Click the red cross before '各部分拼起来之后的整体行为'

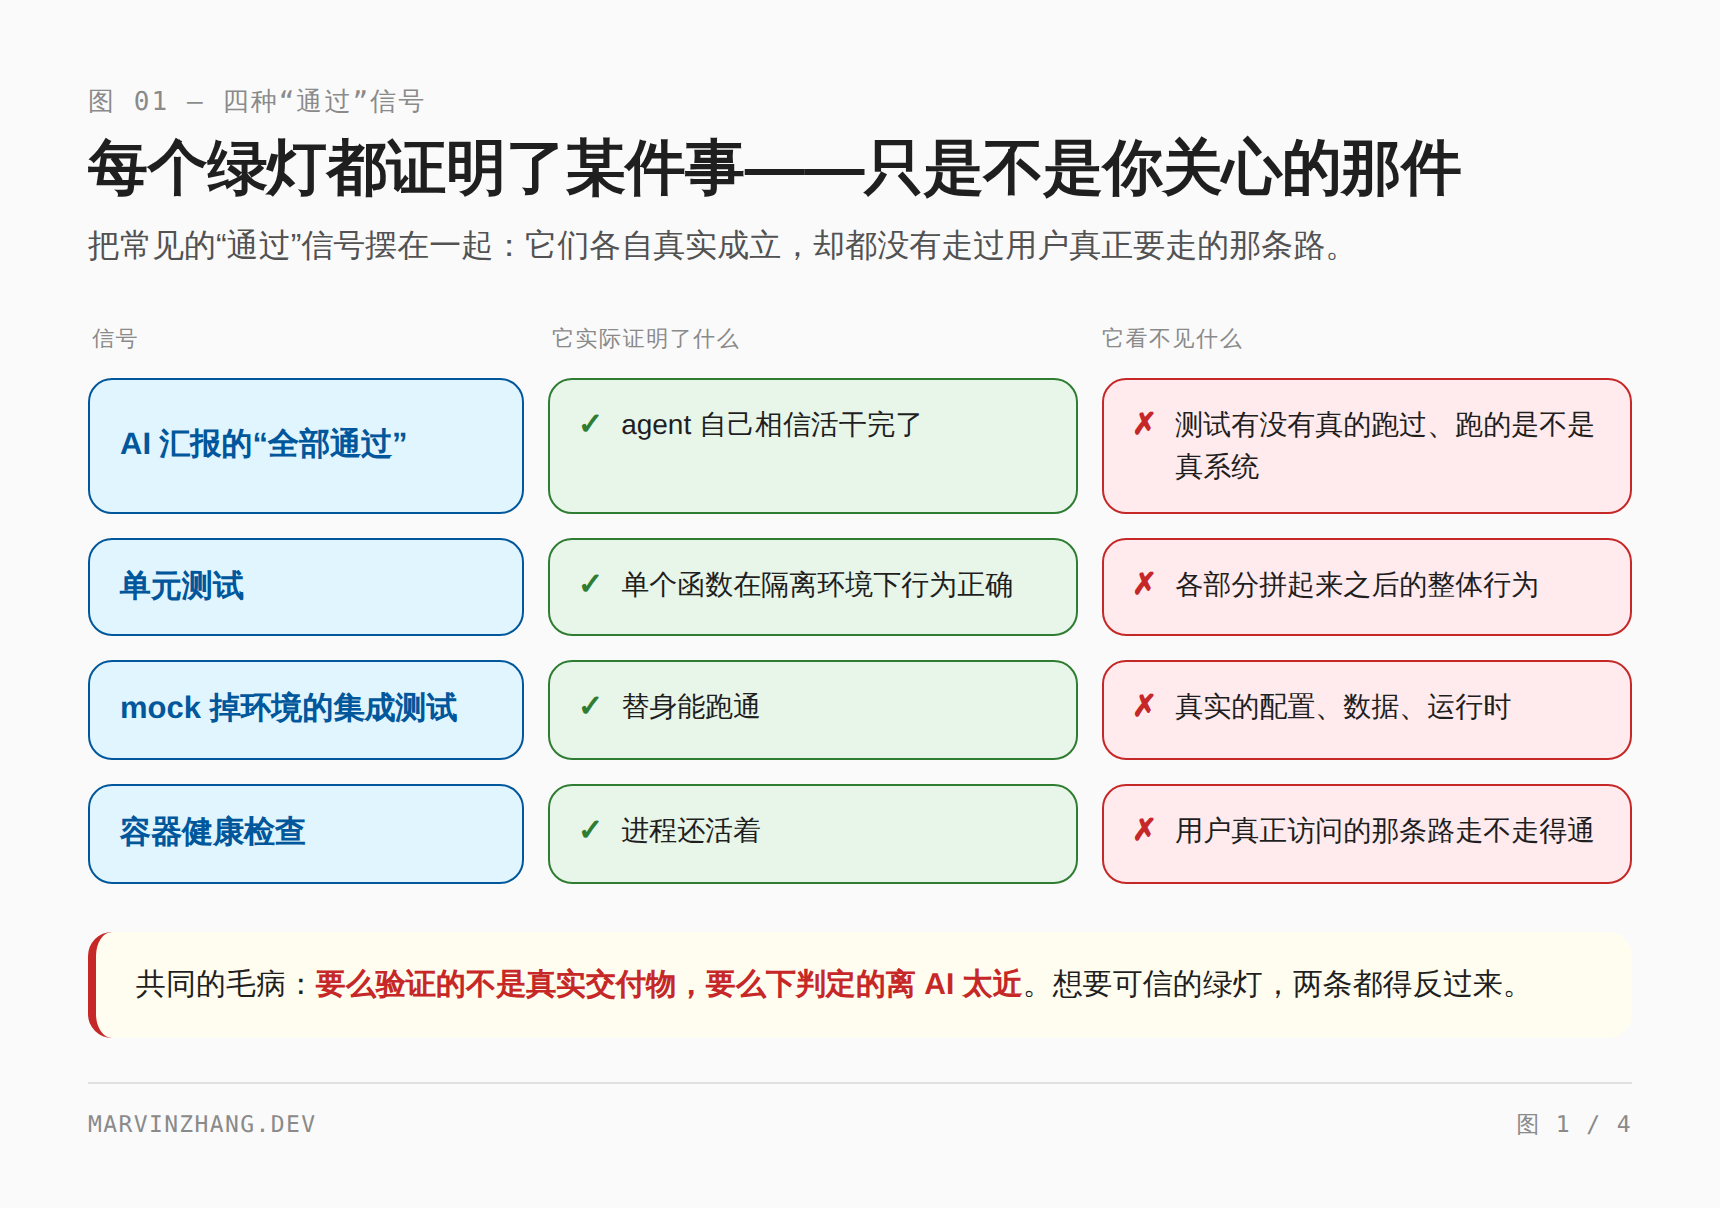click(1144, 584)
